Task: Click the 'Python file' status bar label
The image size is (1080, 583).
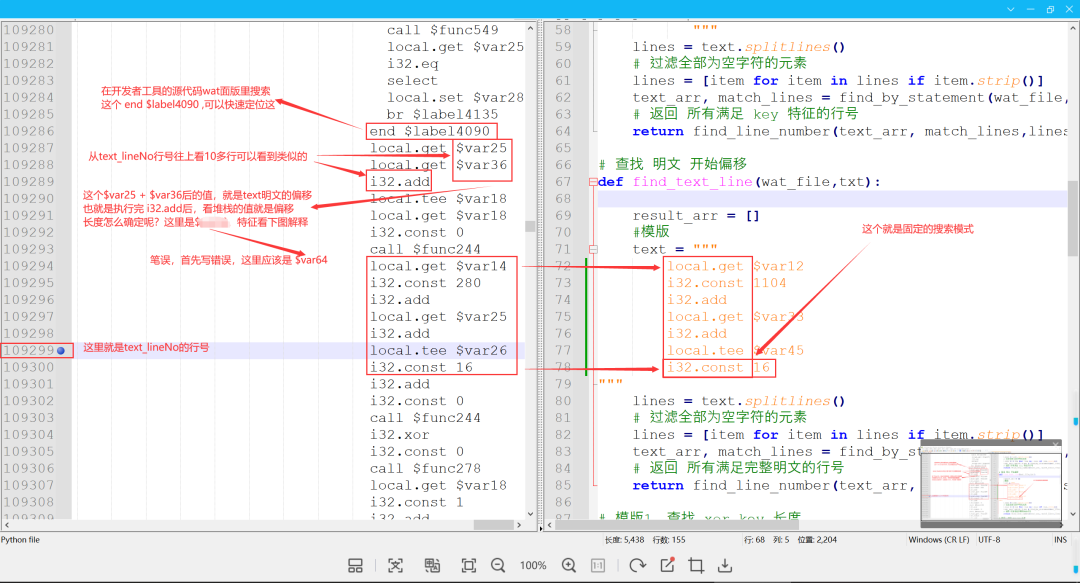Action: tap(20, 540)
